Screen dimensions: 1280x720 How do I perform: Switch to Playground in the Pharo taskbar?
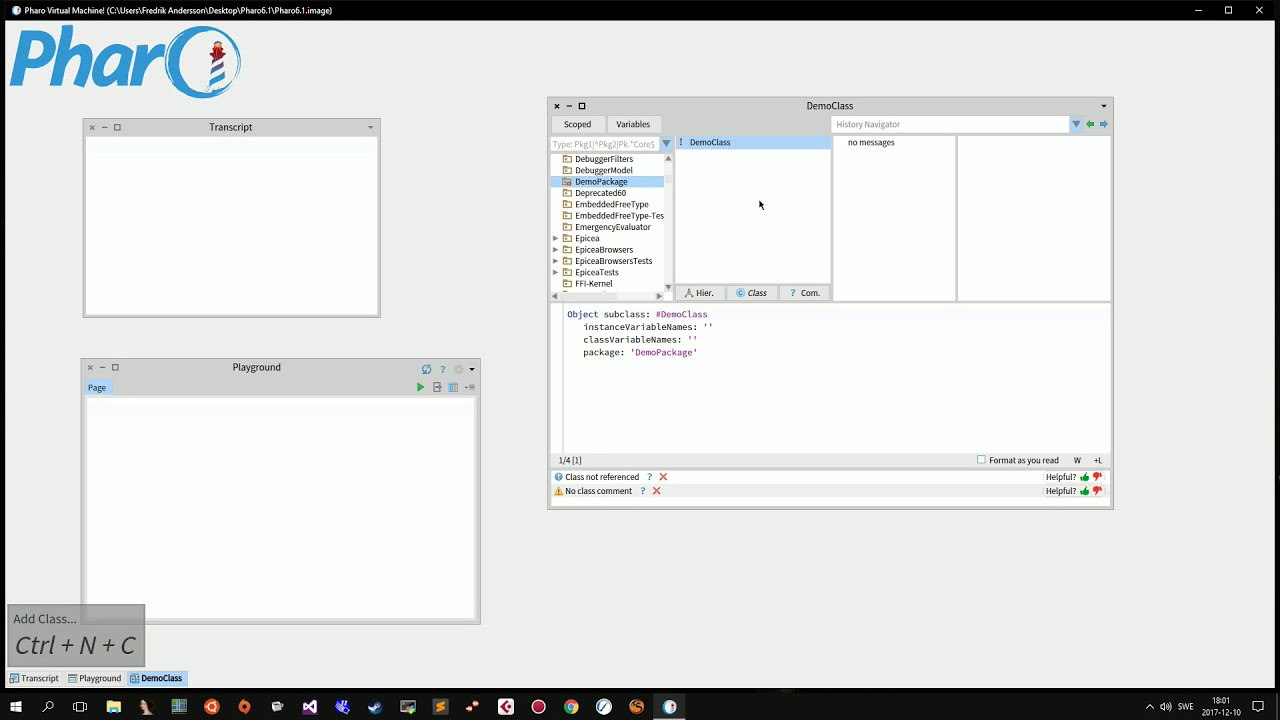tap(94, 678)
